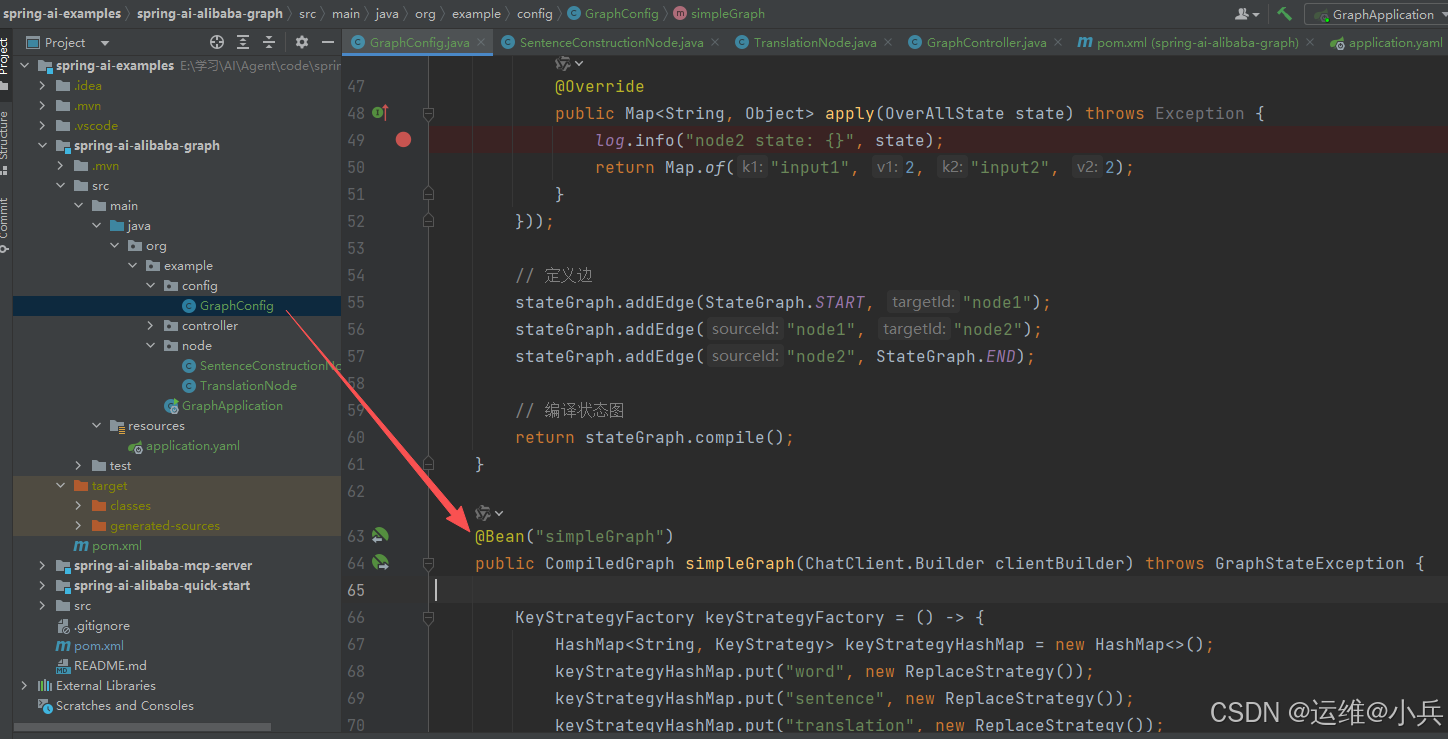This screenshot has width=1448, height=739.
Task: Expand the classes folder under target
Action: 78,505
